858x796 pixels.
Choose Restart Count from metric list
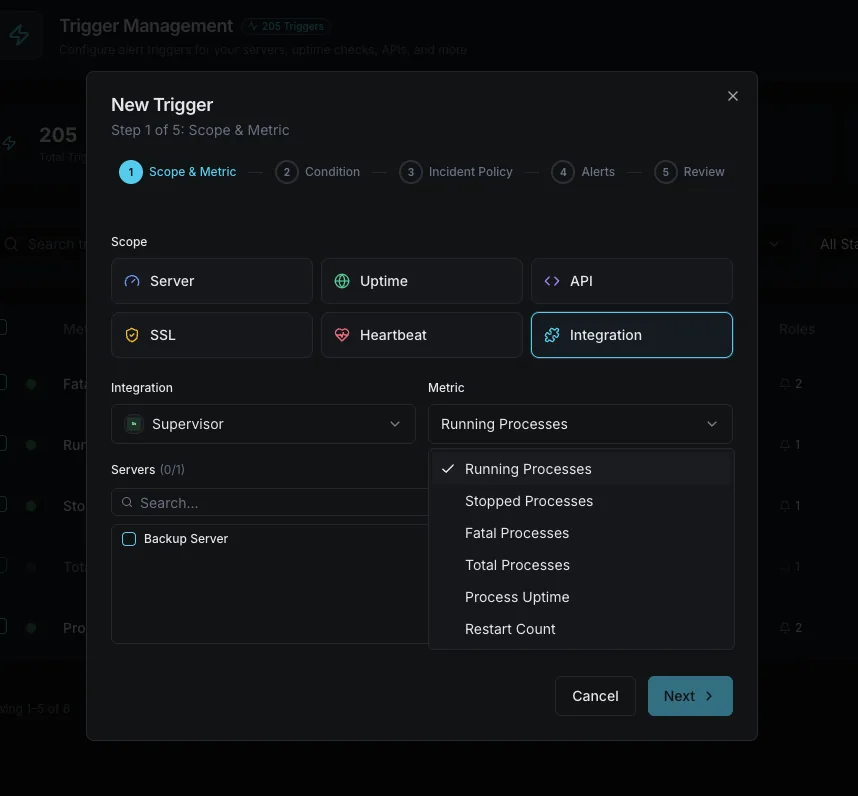tap(581, 629)
